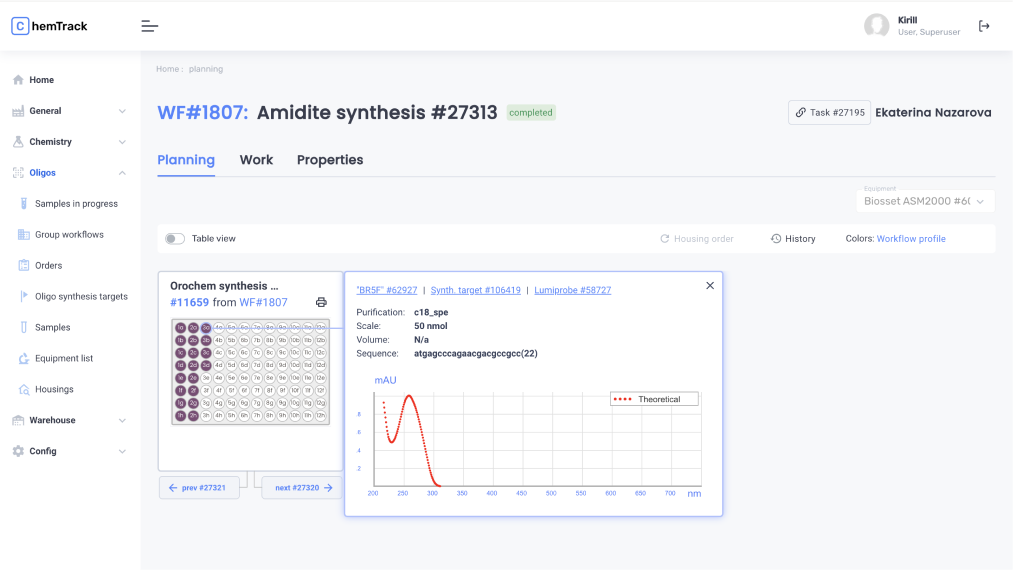The width and height of the screenshot is (1013, 570).
Task: Click the completed status badge
Action: click(x=531, y=112)
